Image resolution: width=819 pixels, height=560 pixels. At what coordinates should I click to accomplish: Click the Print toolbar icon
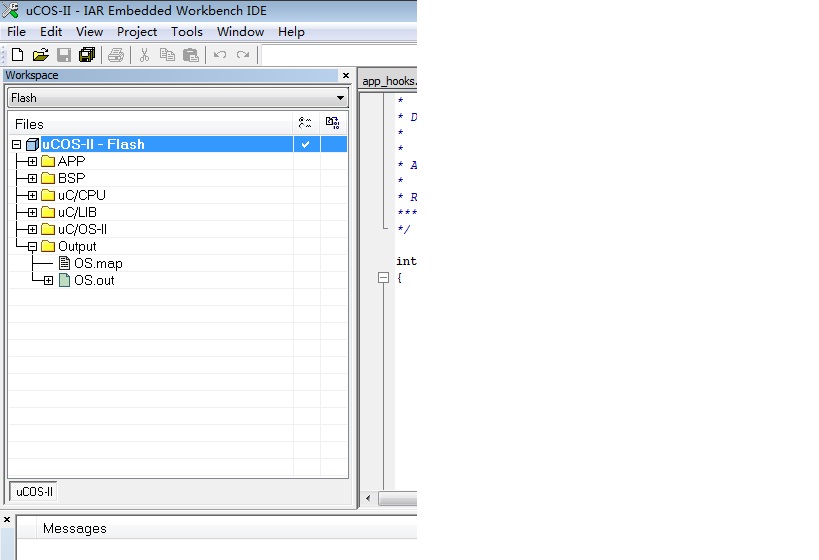pyautogui.click(x=116, y=55)
